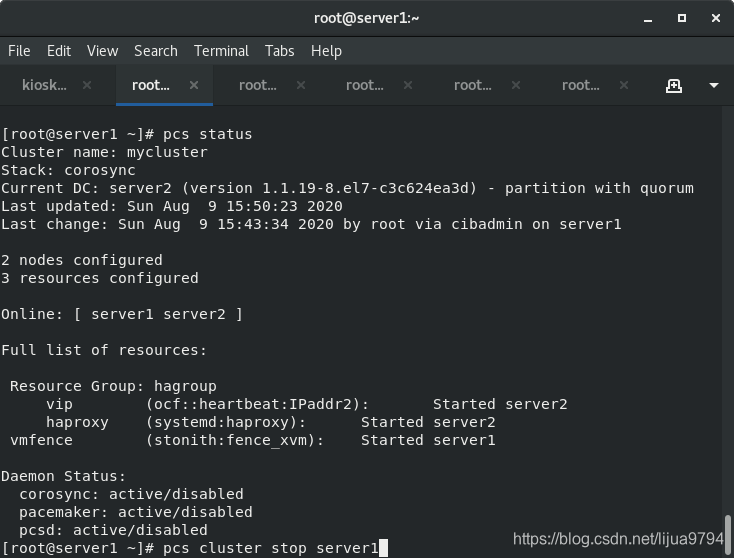Click the vmfence stonith resource line
This screenshot has height=558, width=734.
pyautogui.click(x=253, y=440)
